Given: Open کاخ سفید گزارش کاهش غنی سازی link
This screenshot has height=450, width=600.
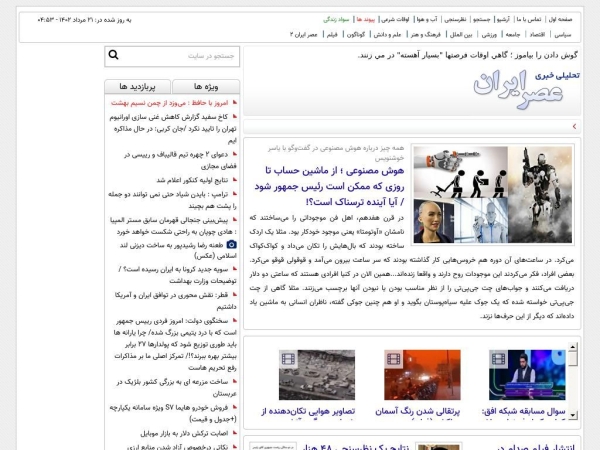Looking at the screenshot, I should point(173,129).
